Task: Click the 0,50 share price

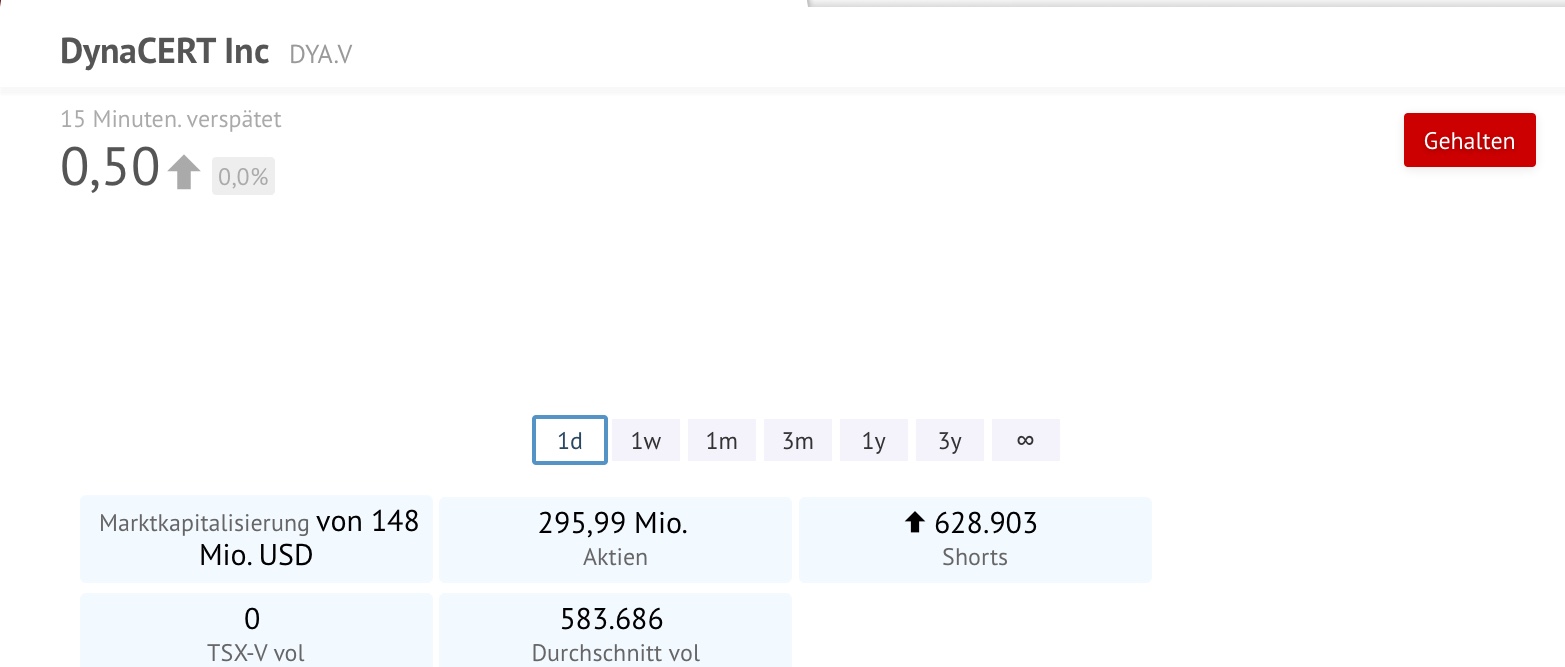Action: point(110,167)
